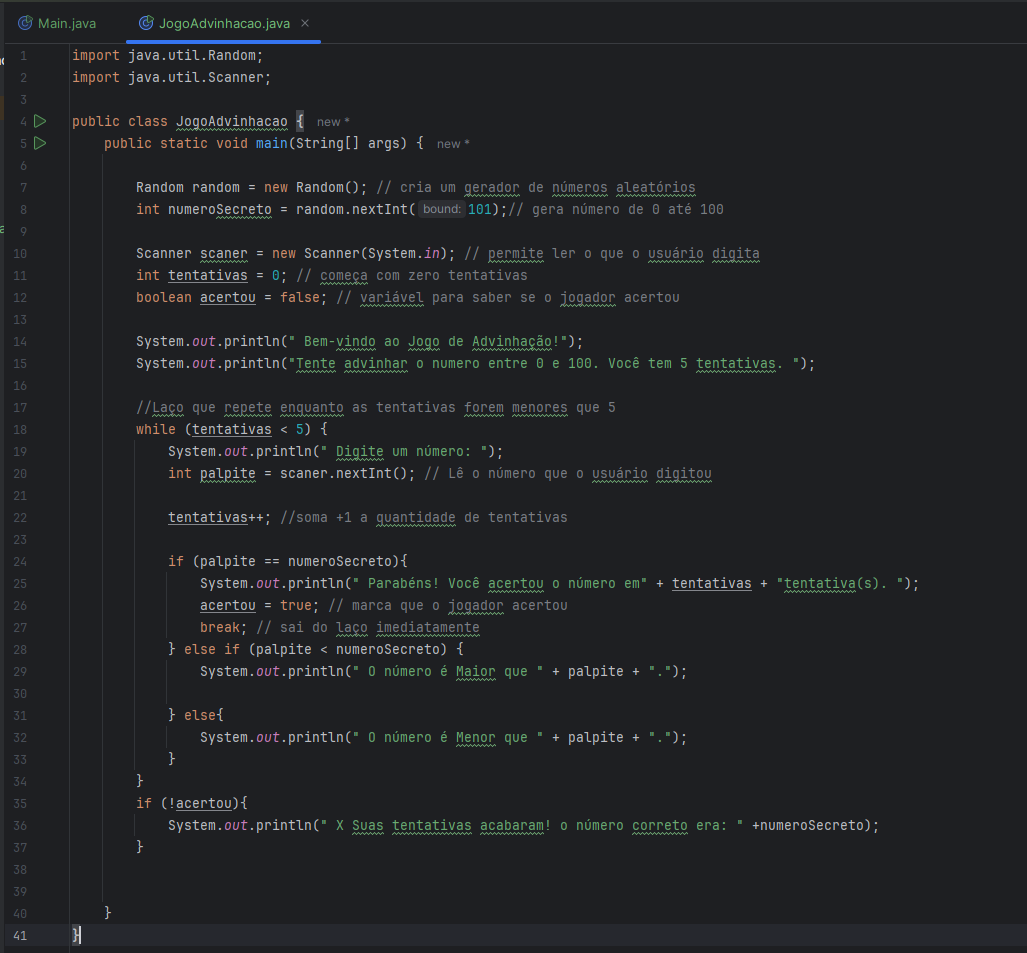Click the run icon beside the main method
The height and width of the screenshot is (953, 1027).
(40, 143)
